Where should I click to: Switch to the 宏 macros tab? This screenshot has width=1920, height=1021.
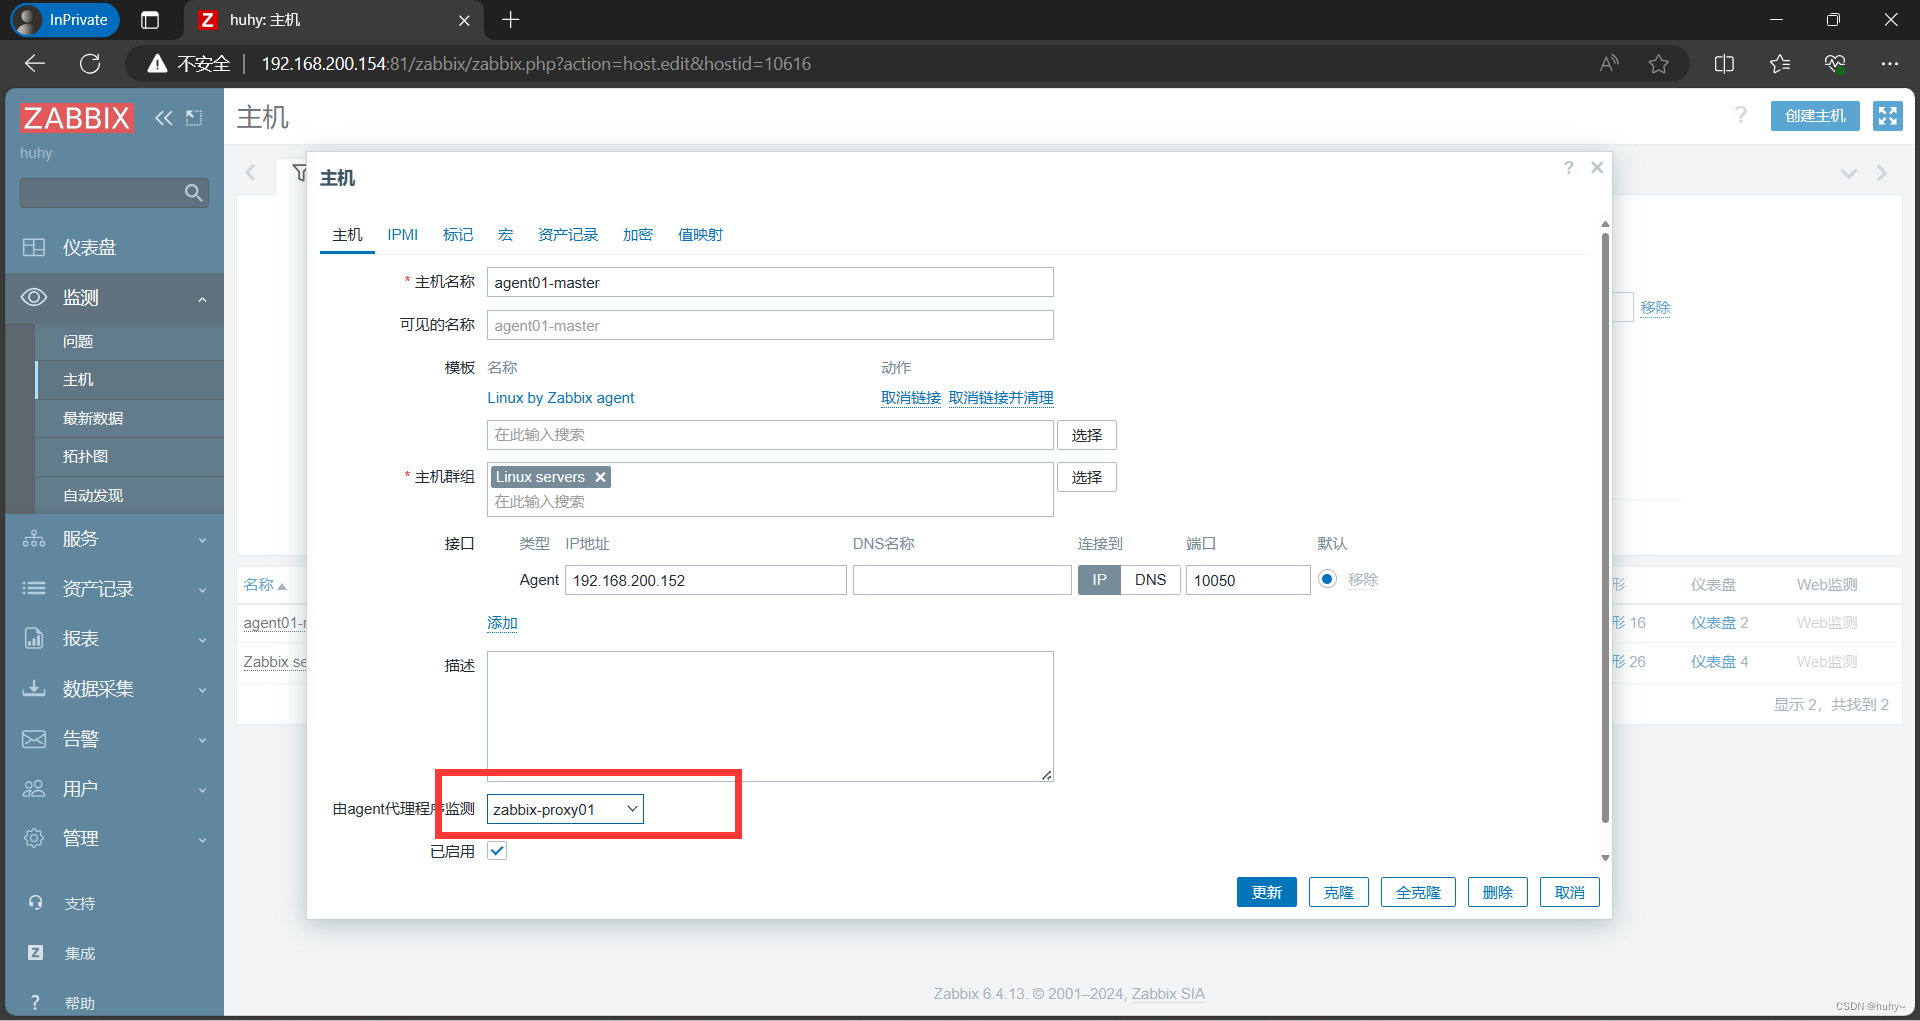(505, 235)
